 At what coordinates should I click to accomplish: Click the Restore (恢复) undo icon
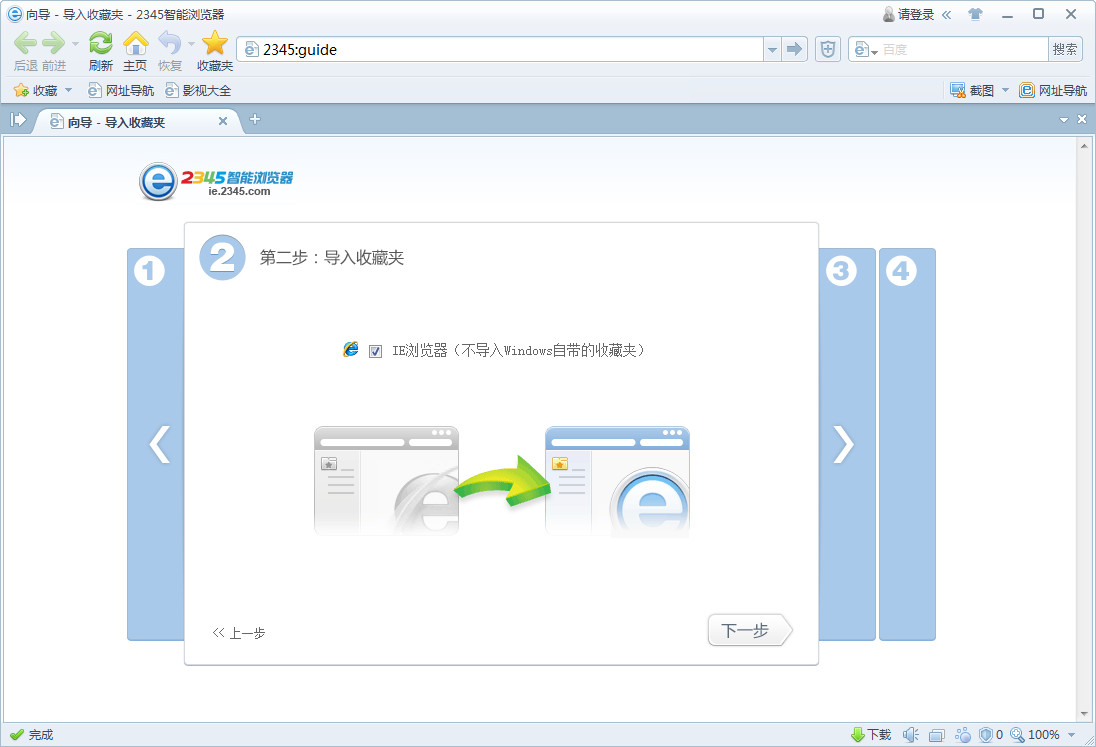point(169,43)
